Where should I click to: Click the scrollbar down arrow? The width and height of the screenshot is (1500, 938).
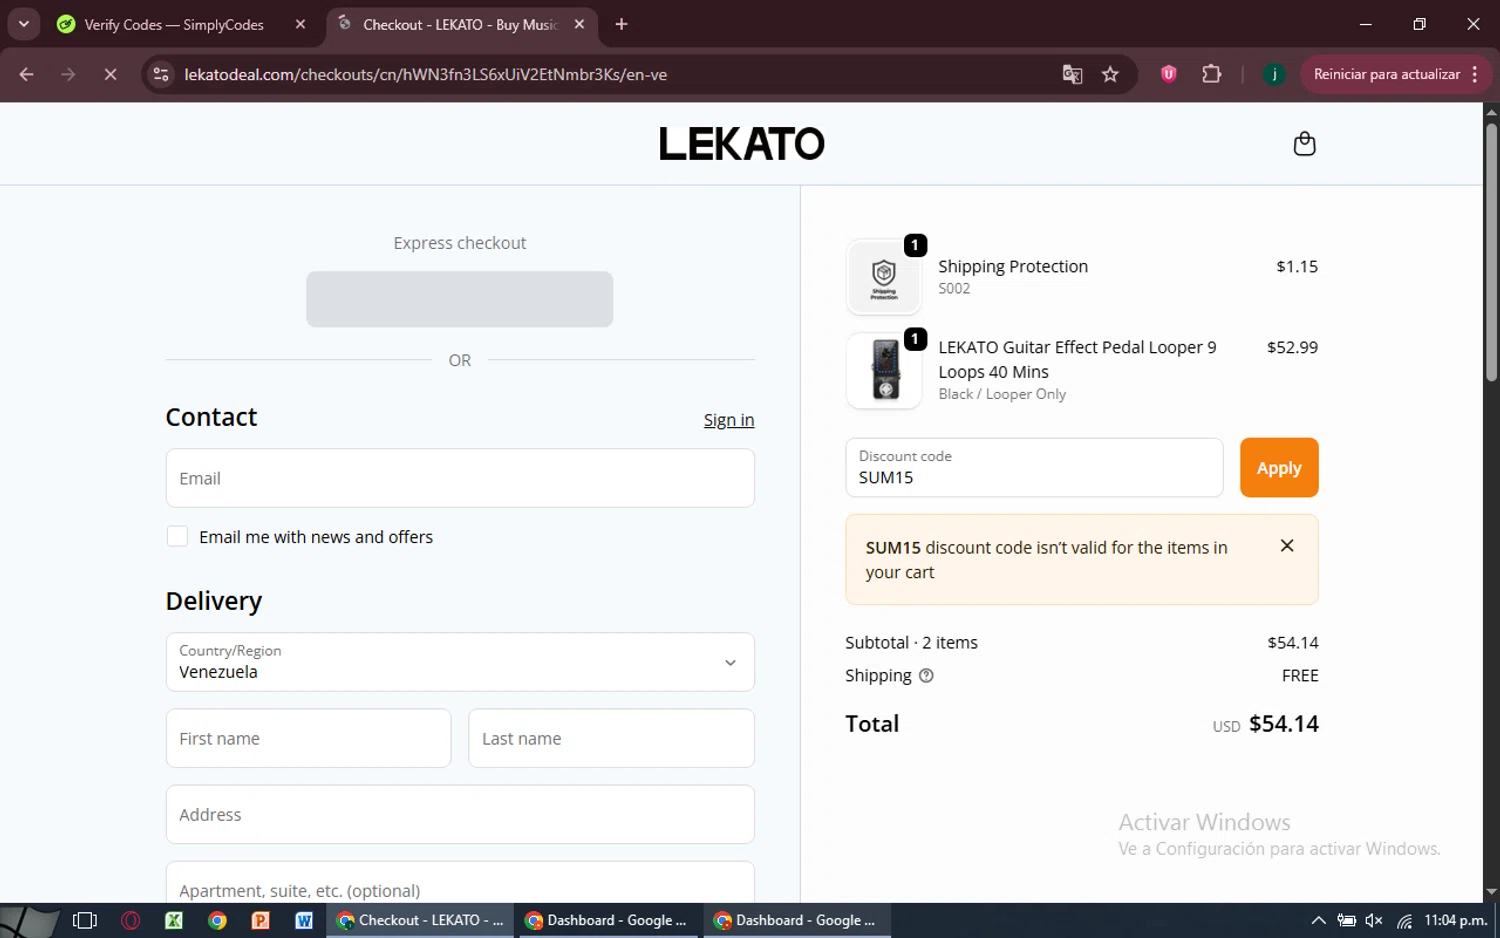pyautogui.click(x=1491, y=892)
